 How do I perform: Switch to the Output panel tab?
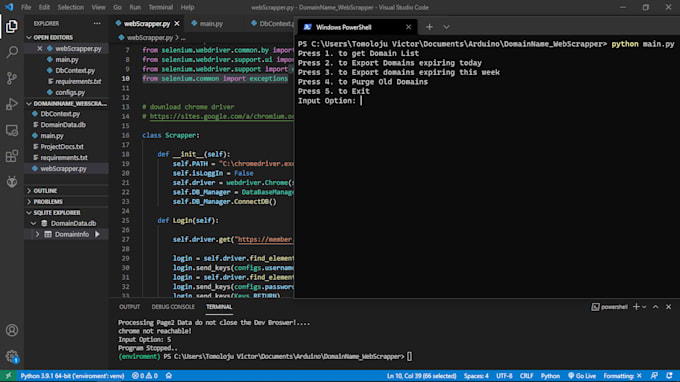pos(129,307)
